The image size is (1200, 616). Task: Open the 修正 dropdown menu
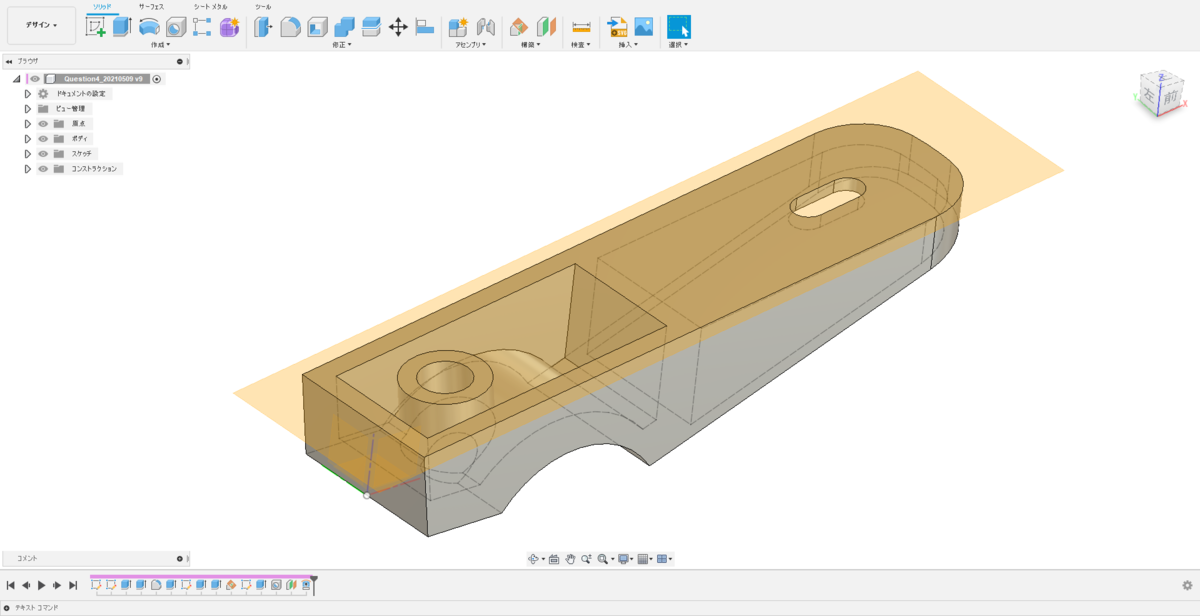[342, 45]
